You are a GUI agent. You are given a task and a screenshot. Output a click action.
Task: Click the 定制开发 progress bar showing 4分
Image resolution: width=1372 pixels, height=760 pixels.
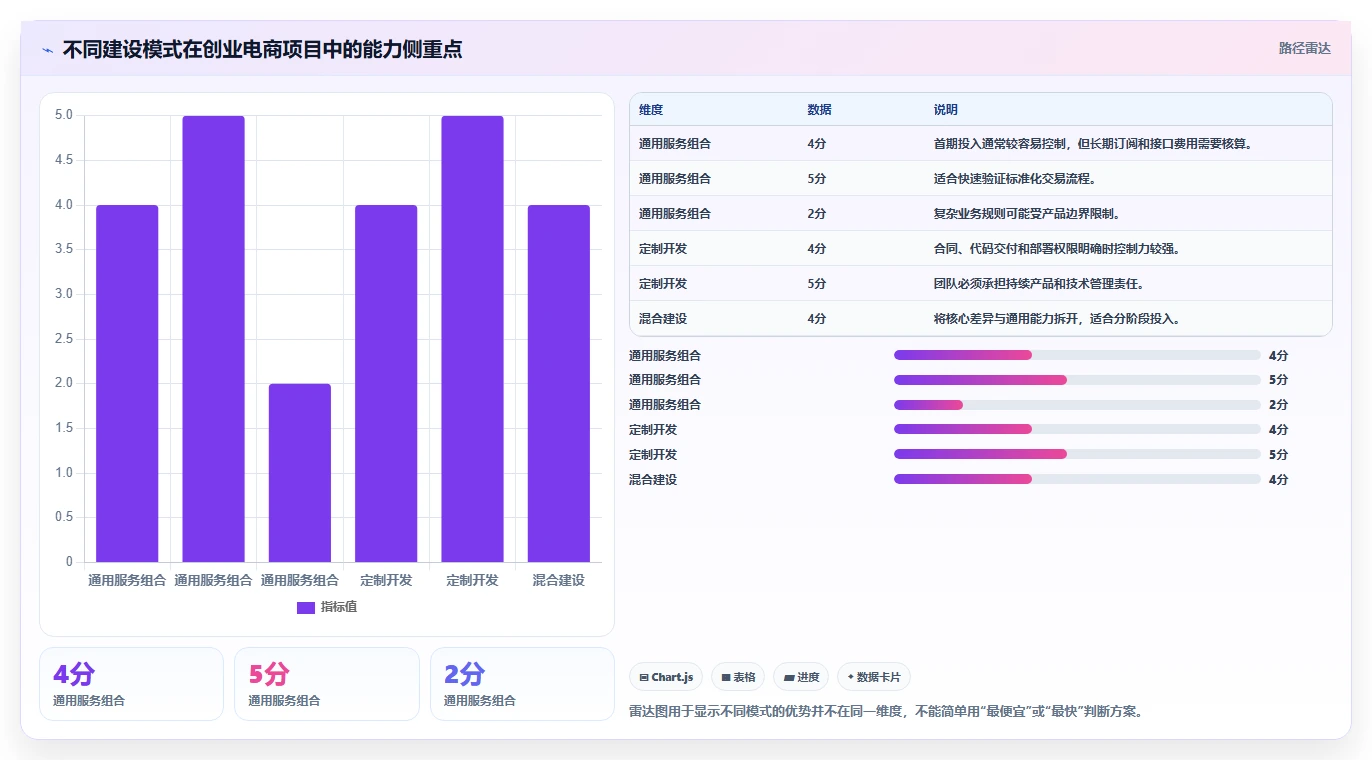pyautogui.click(x=1077, y=430)
